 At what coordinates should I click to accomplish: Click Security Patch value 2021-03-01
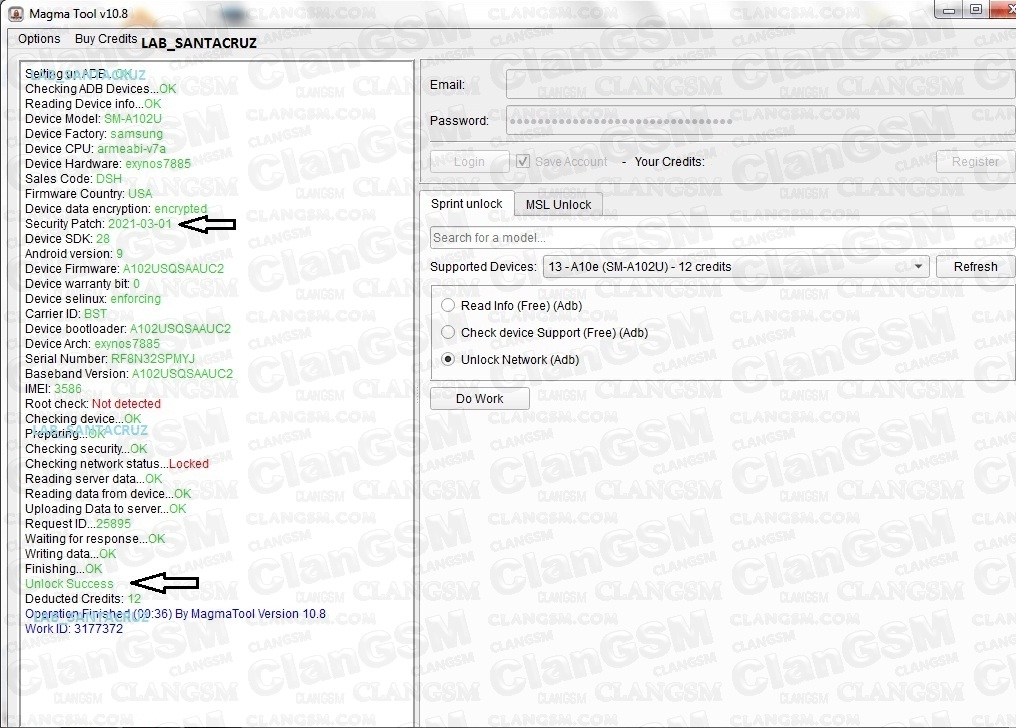click(140, 223)
